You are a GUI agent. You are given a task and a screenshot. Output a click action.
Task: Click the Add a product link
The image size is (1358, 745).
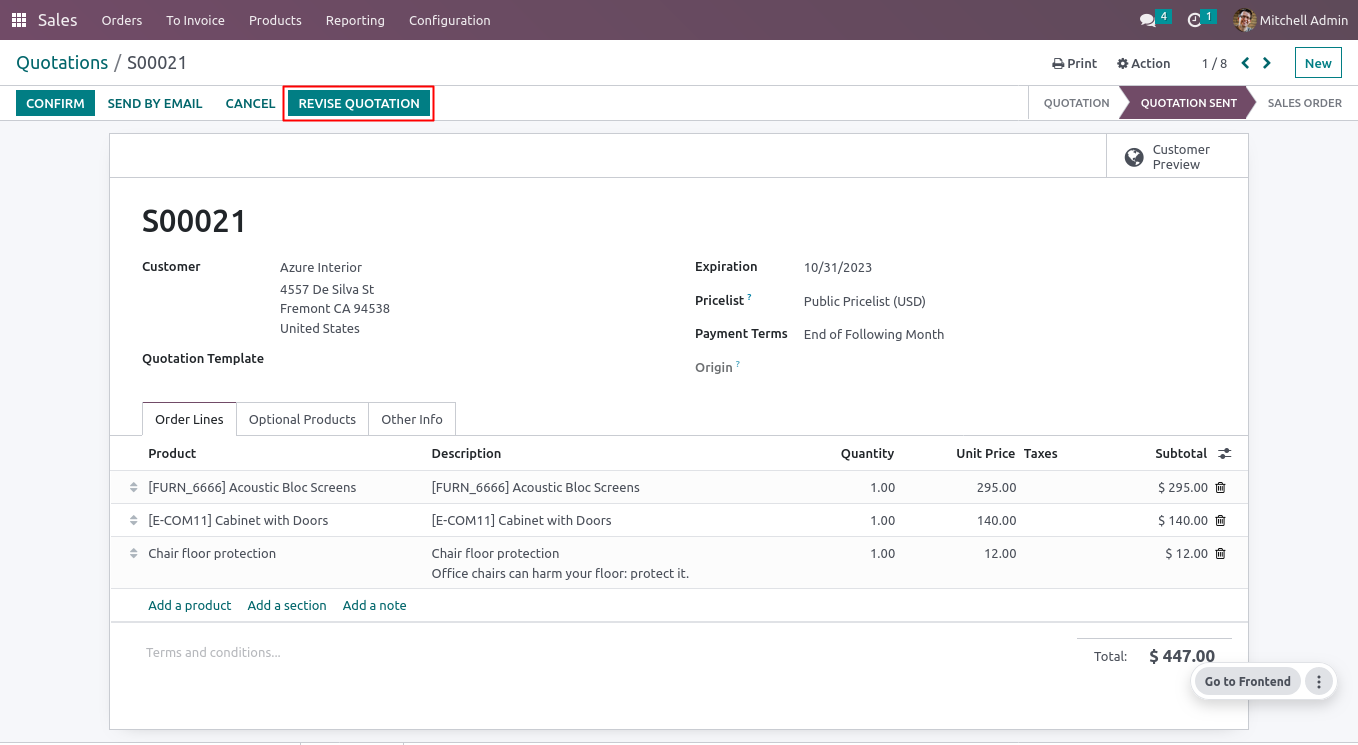coord(189,606)
